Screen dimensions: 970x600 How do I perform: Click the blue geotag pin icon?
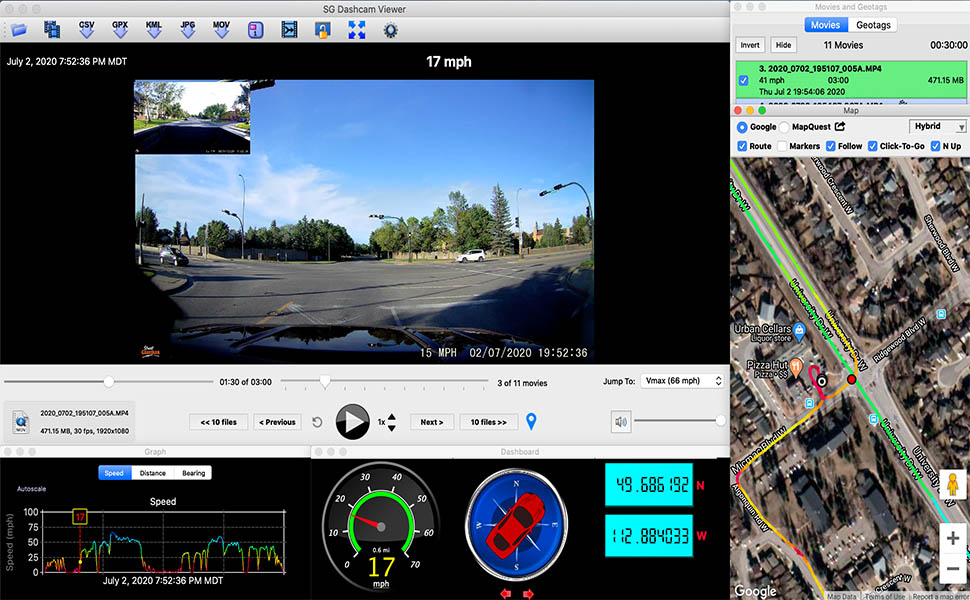point(532,422)
